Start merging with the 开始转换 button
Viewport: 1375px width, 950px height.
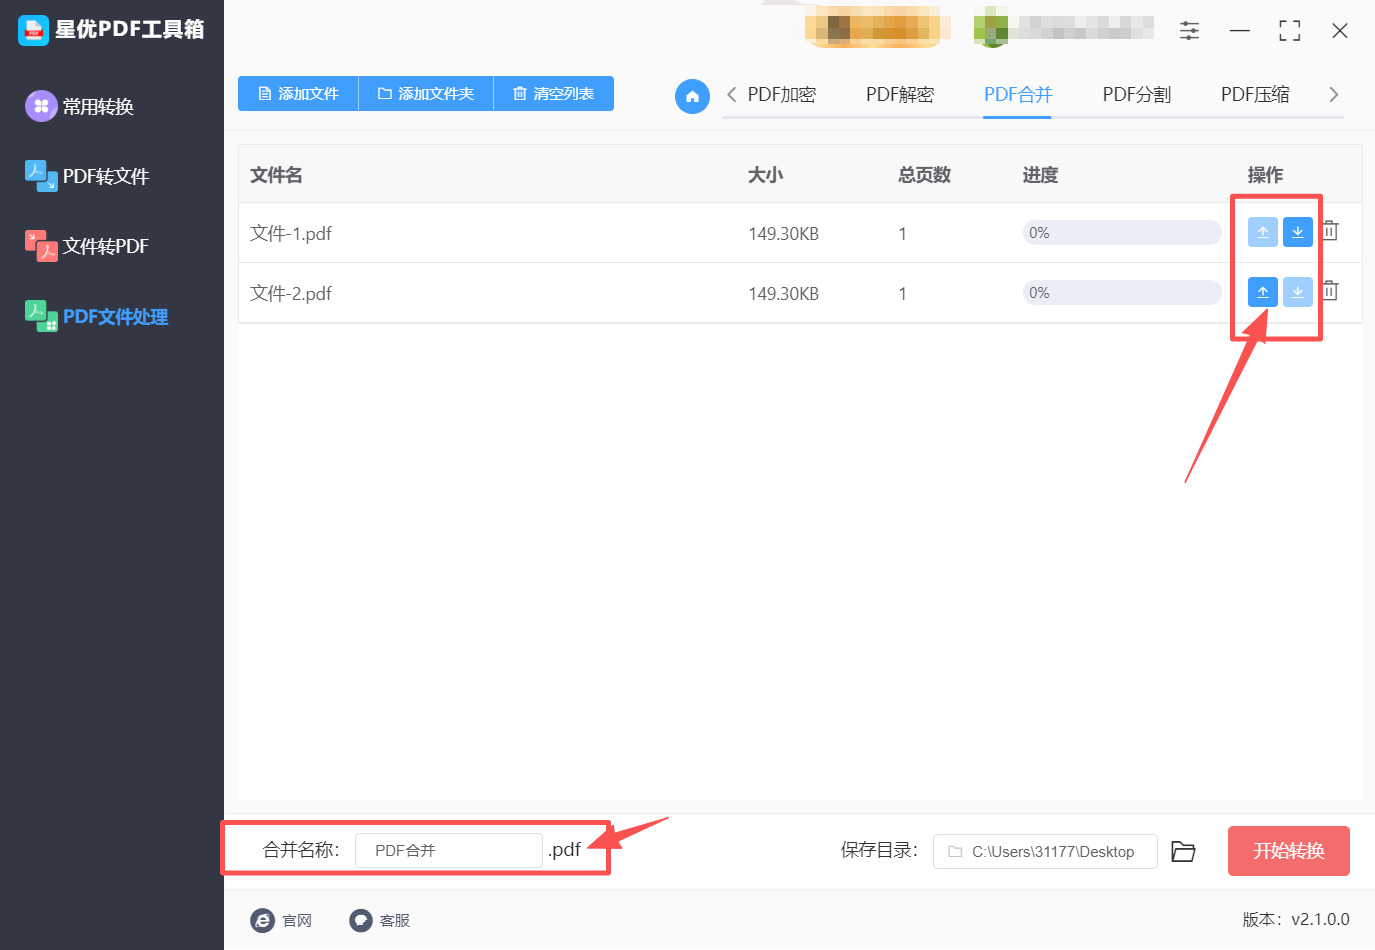tap(1289, 850)
